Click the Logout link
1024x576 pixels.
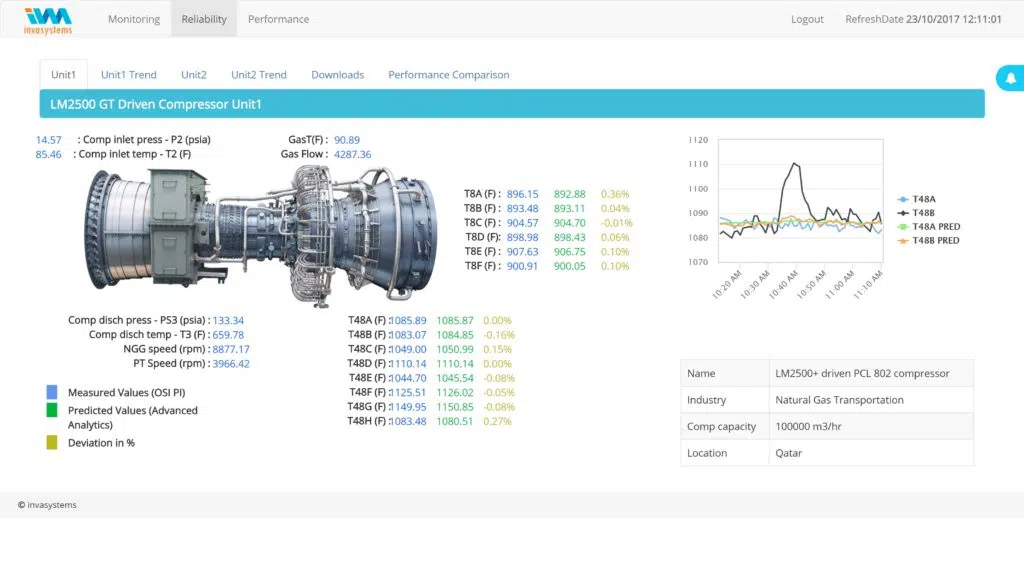coord(807,19)
